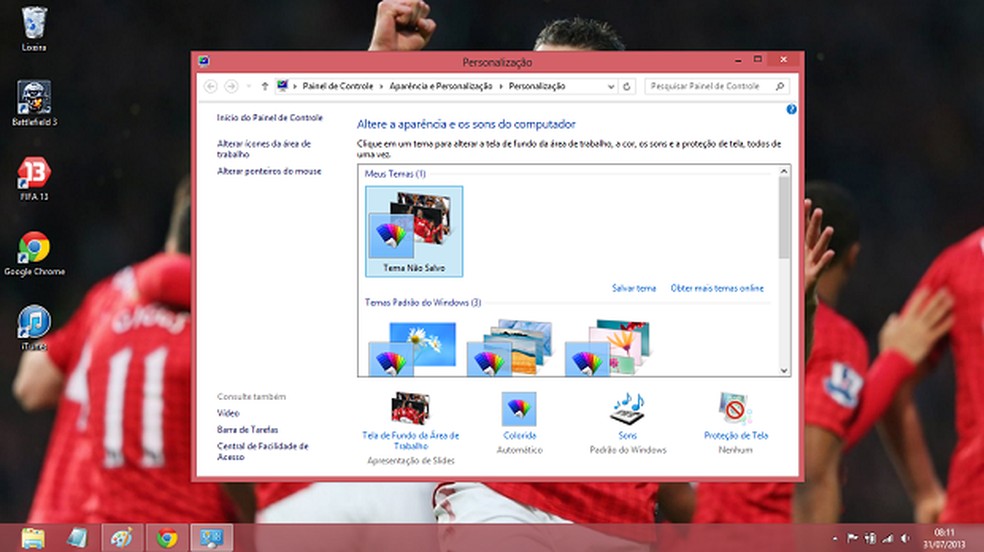Expand Painel de Controle breadcrumb arrow
Image resolution: width=984 pixels, height=552 pixels.
[381, 86]
